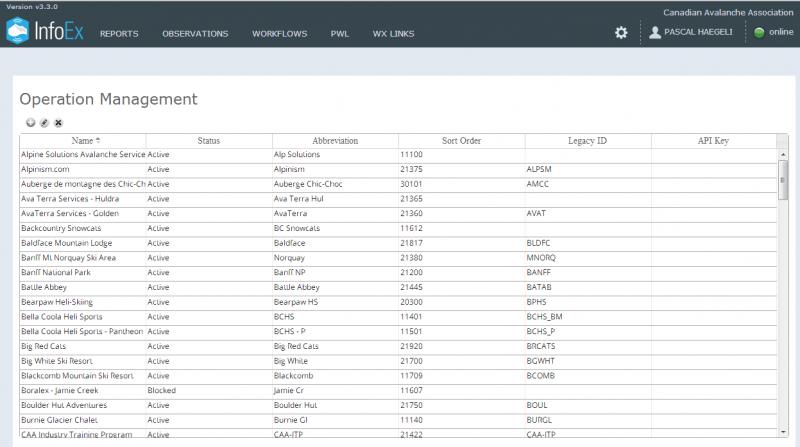Click sort order value 20300
The height and width of the screenshot is (447, 800).
[x=411, y=303]
